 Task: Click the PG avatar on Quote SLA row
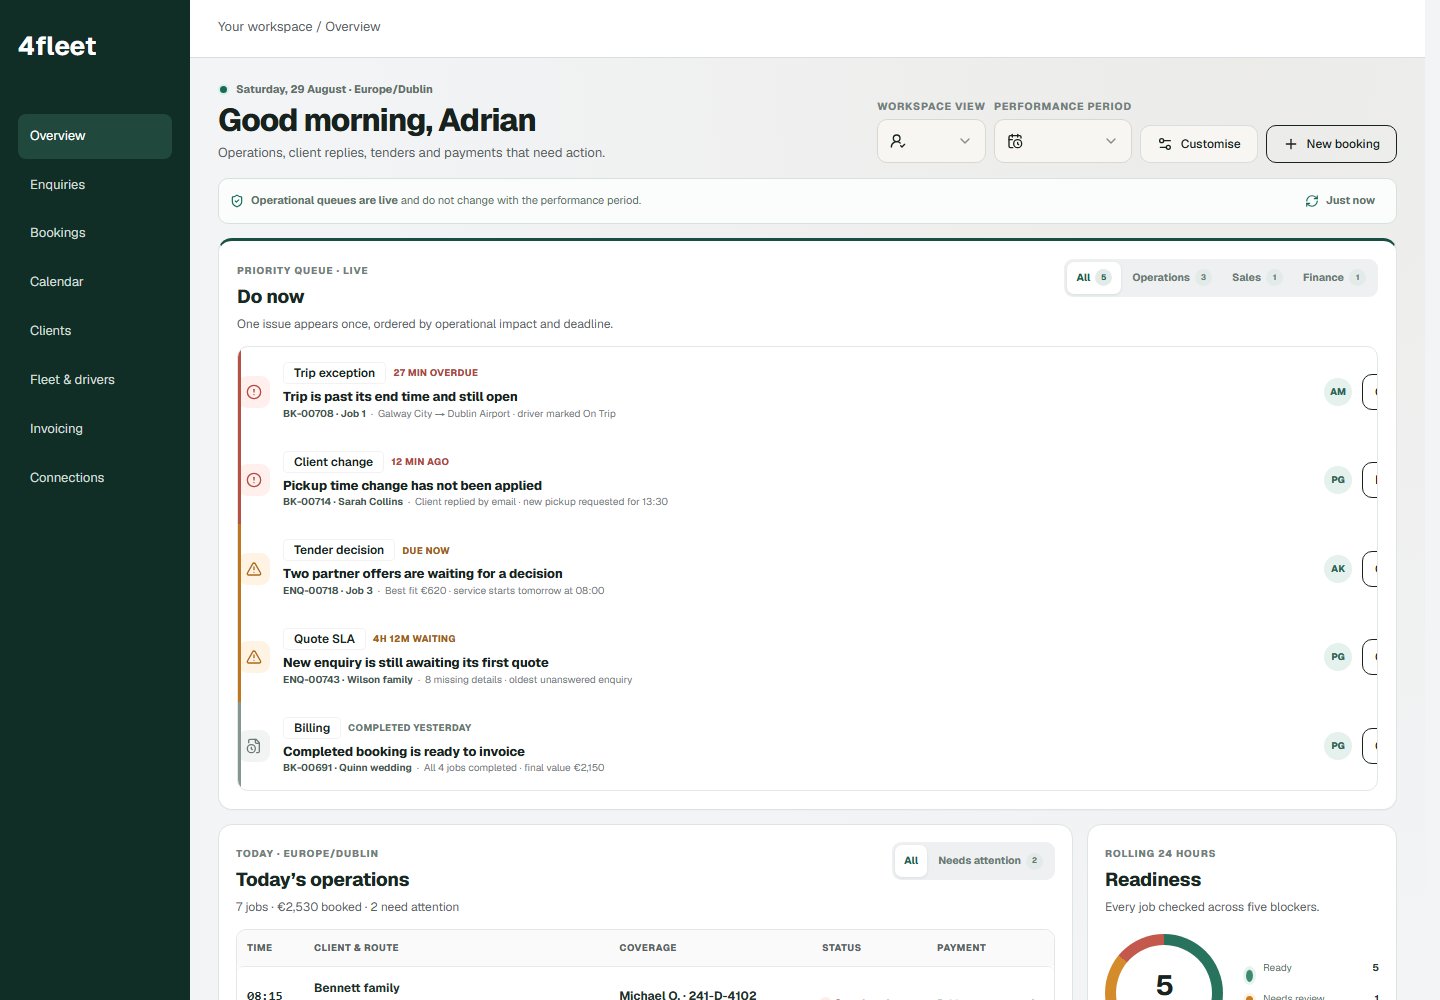point(1338,657)
